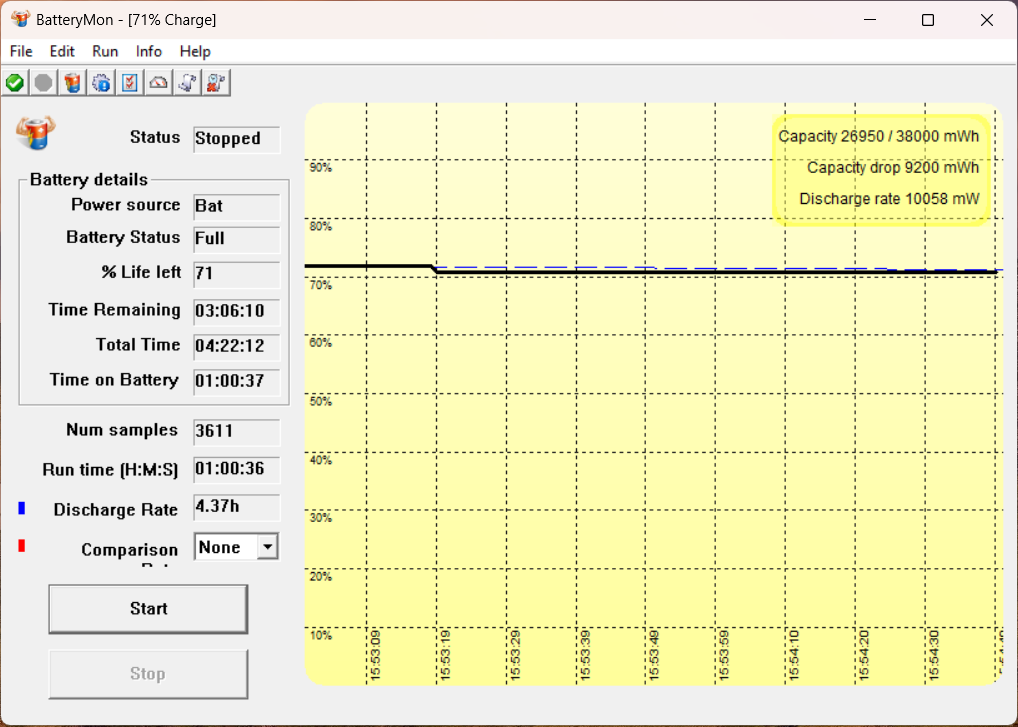Click the green checkmark start monitoring icon

tap(15, 83)
